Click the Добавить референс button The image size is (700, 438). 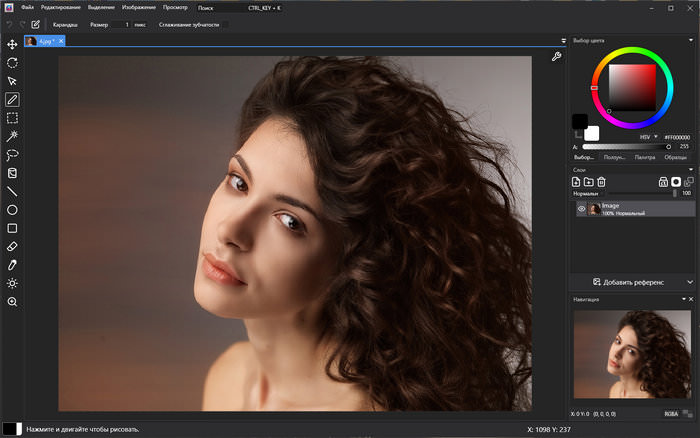628,282
